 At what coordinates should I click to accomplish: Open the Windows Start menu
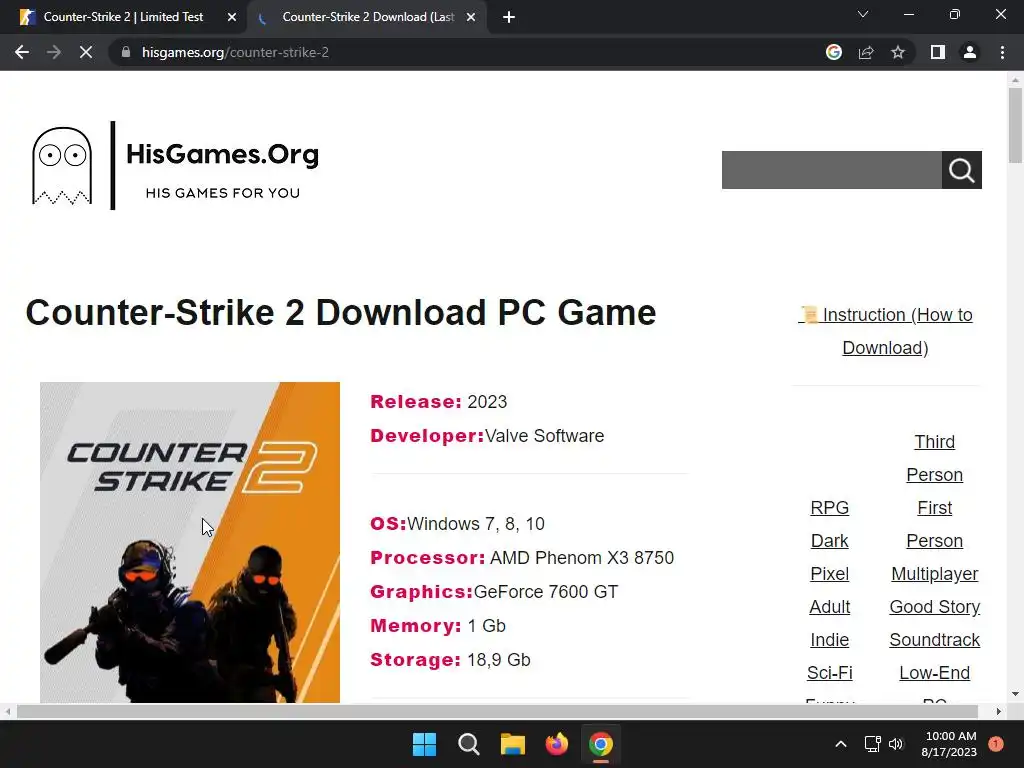coord(424,744)
